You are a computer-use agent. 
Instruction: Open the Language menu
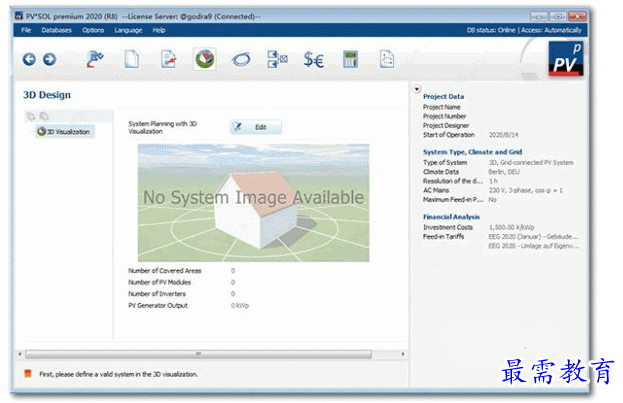point(128,30)
